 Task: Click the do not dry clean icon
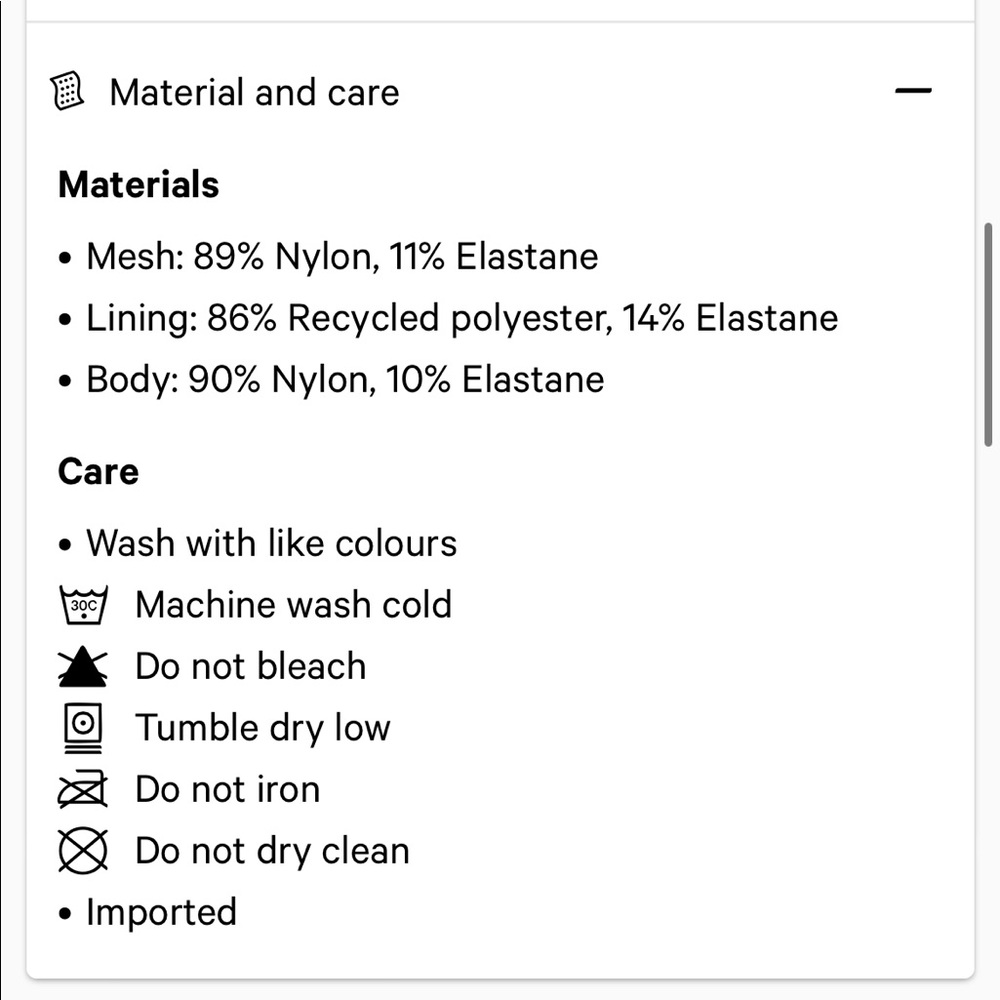(x=83, y=851)
